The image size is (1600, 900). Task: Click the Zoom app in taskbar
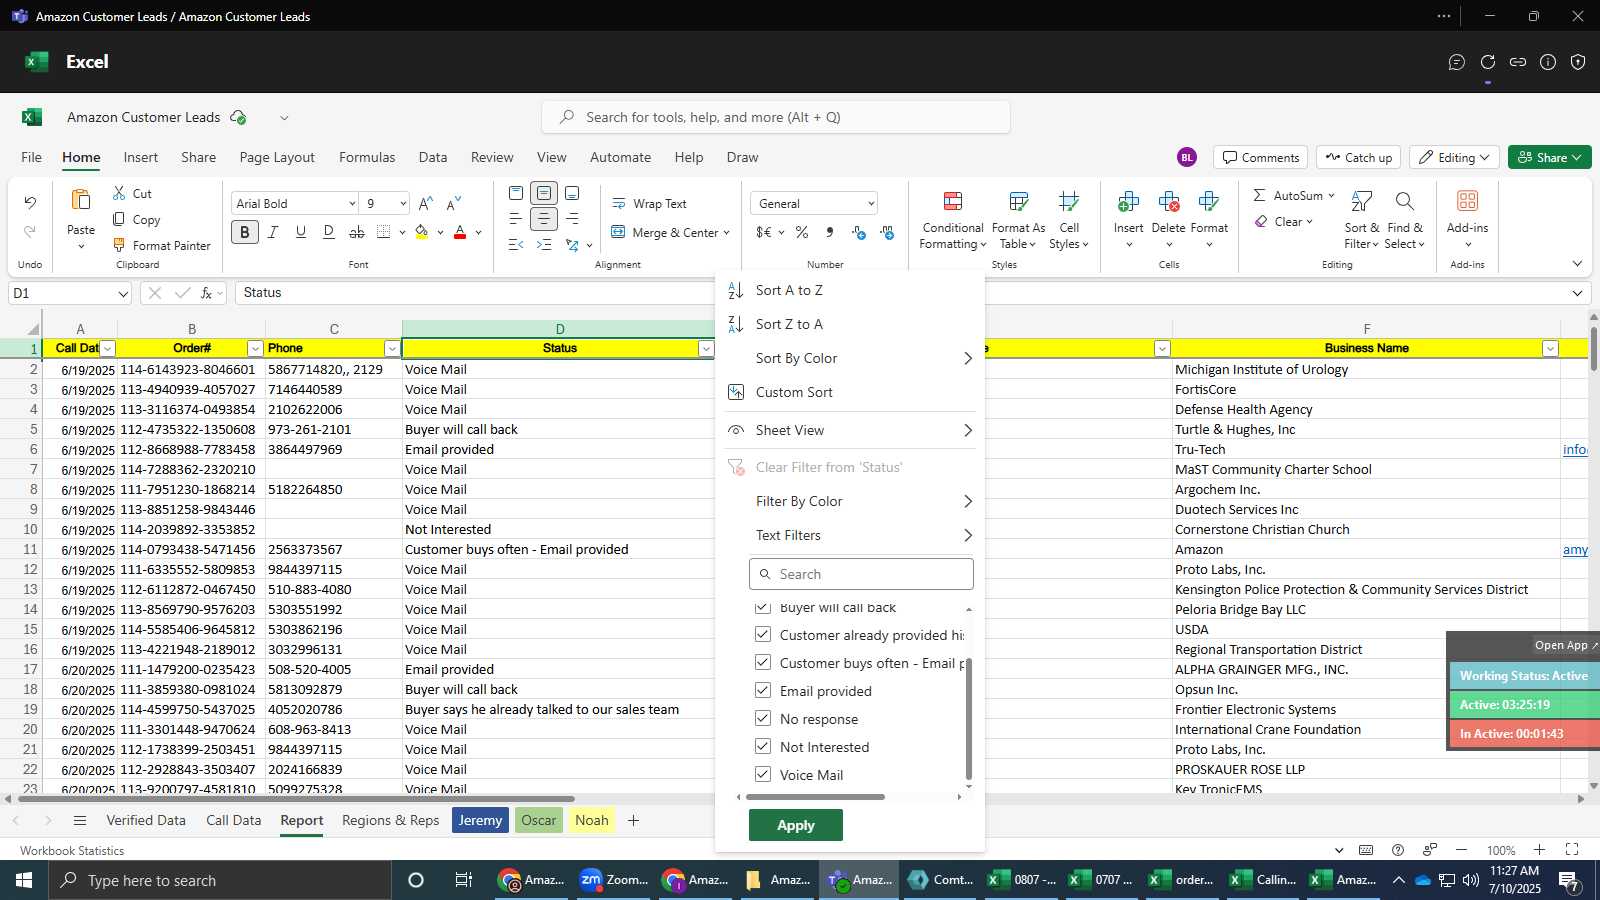coord(614,880)
